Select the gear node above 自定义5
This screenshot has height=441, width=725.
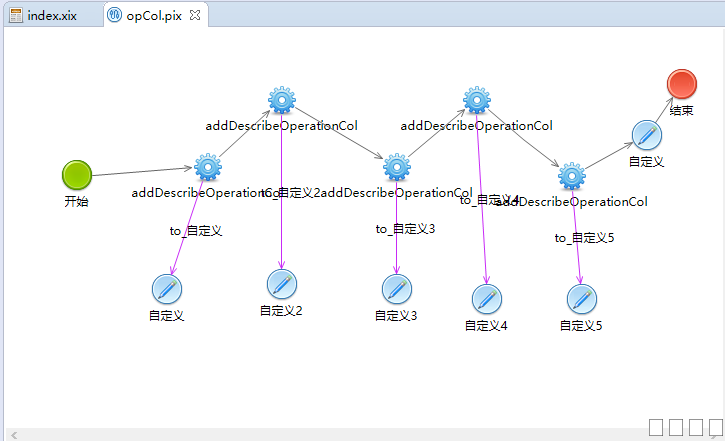tap(571, 176)
